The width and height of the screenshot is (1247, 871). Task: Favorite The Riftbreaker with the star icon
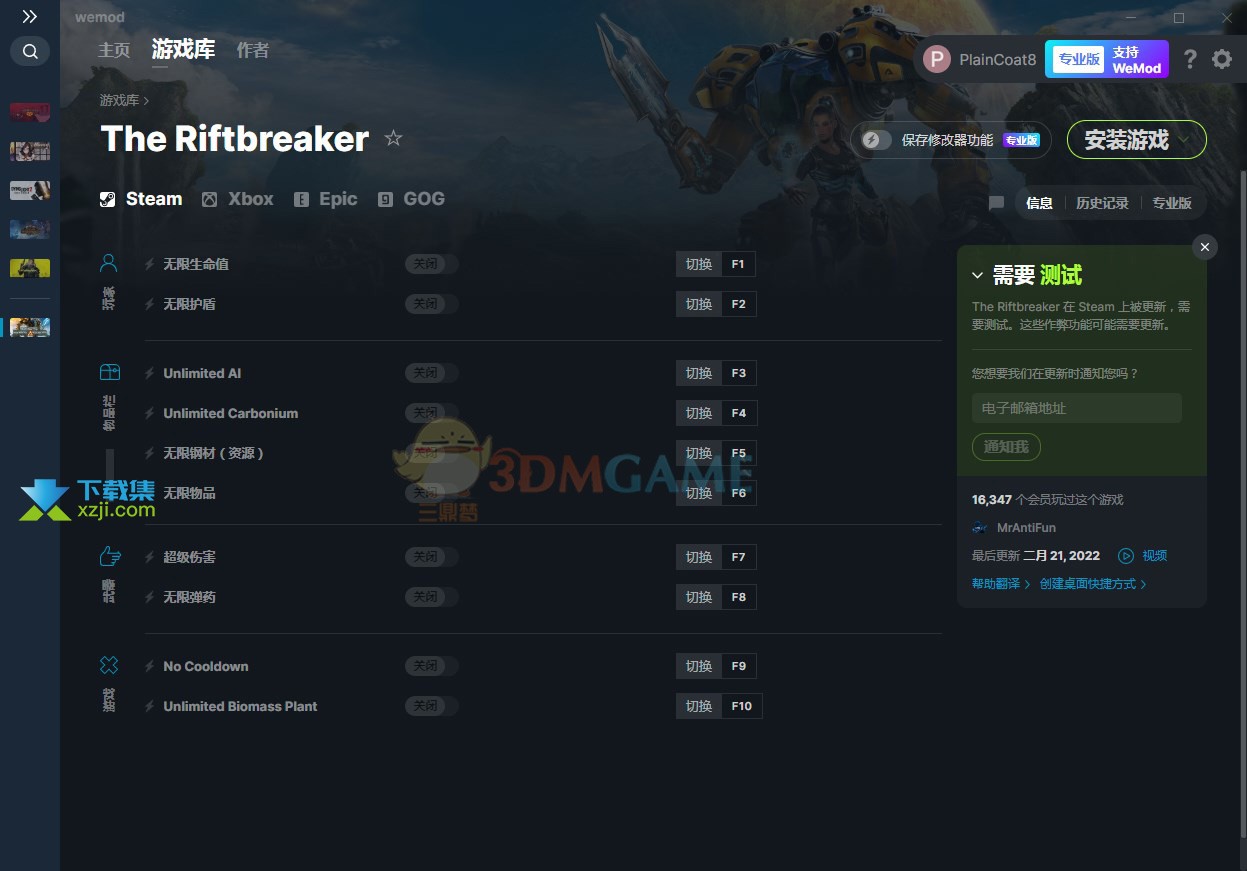[393, 138]
